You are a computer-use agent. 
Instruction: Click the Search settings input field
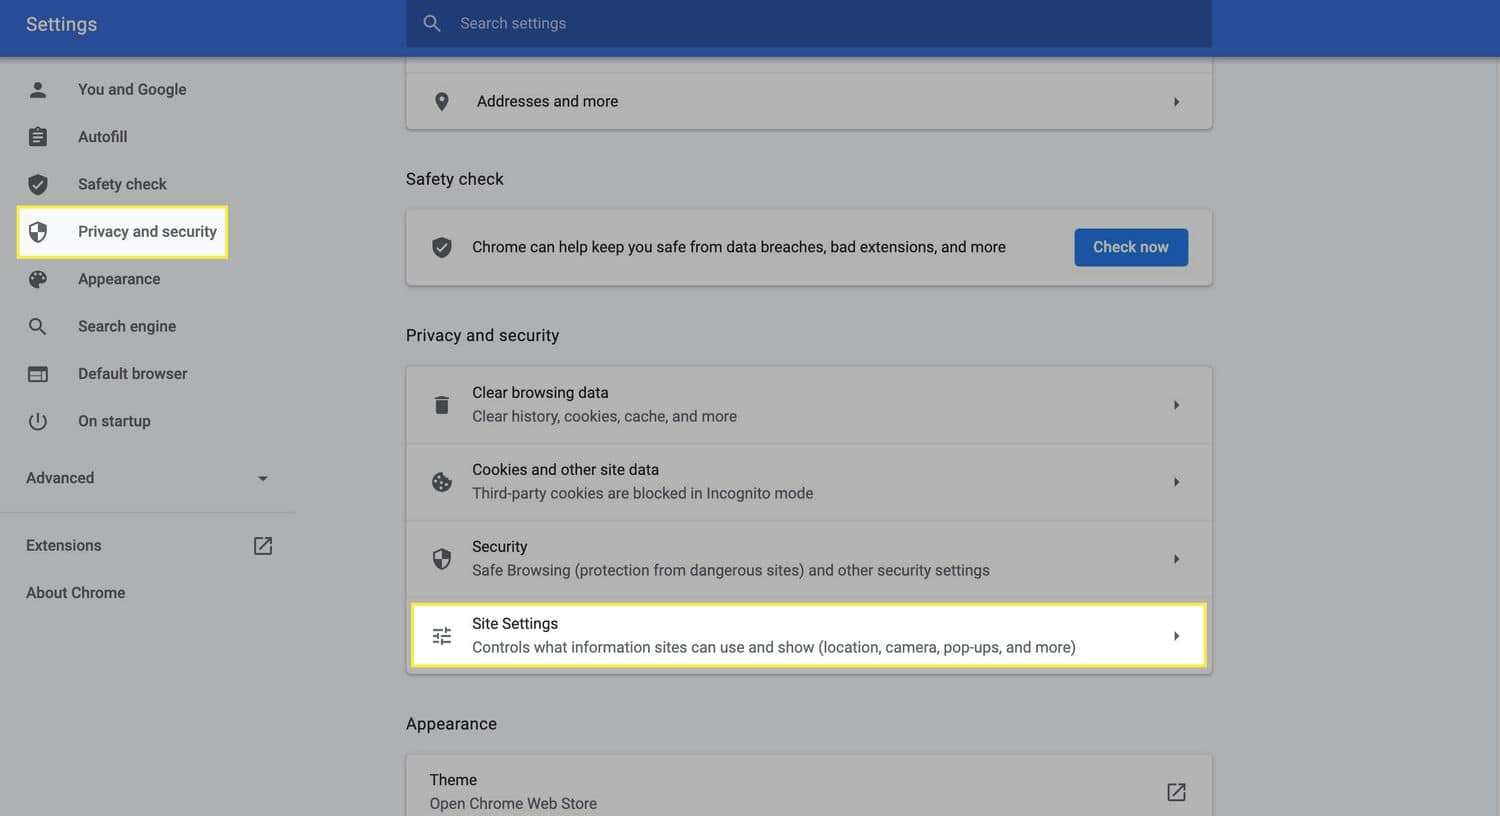pyautogui.click(x=808, y=23)
